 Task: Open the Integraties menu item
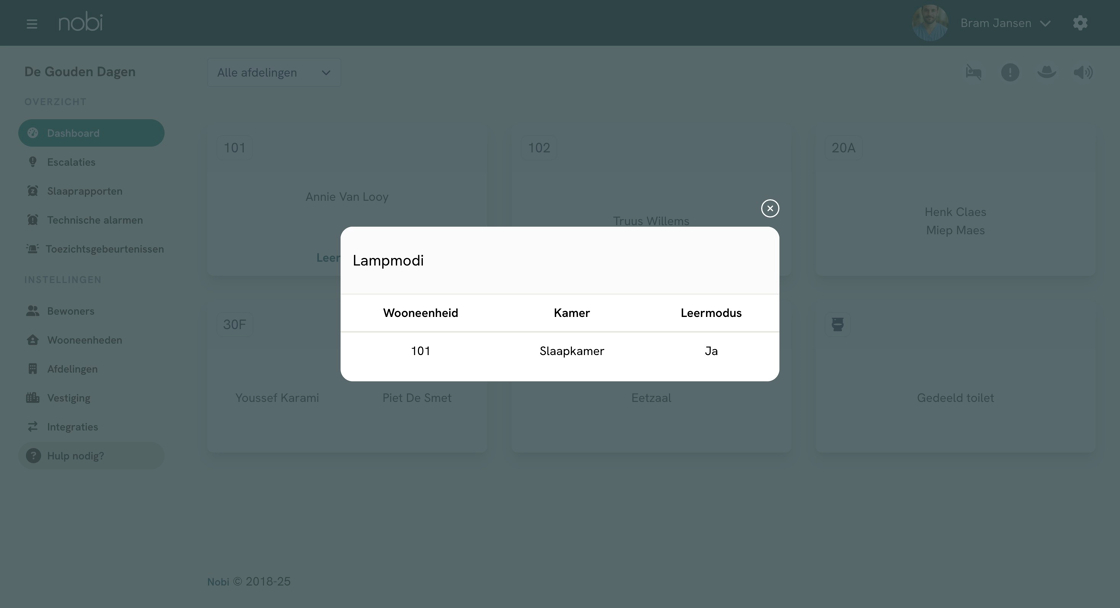(72, 427)
